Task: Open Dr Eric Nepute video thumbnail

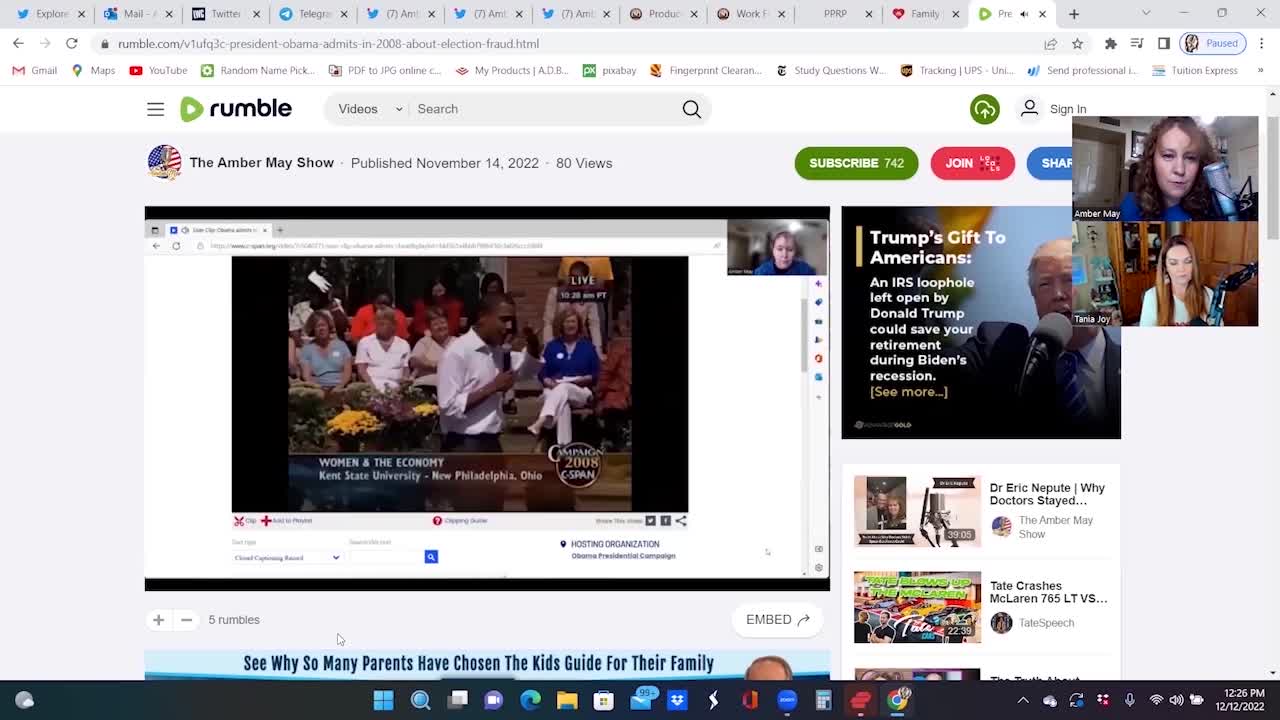Action: pyautogui.click(x=917, y=511)
